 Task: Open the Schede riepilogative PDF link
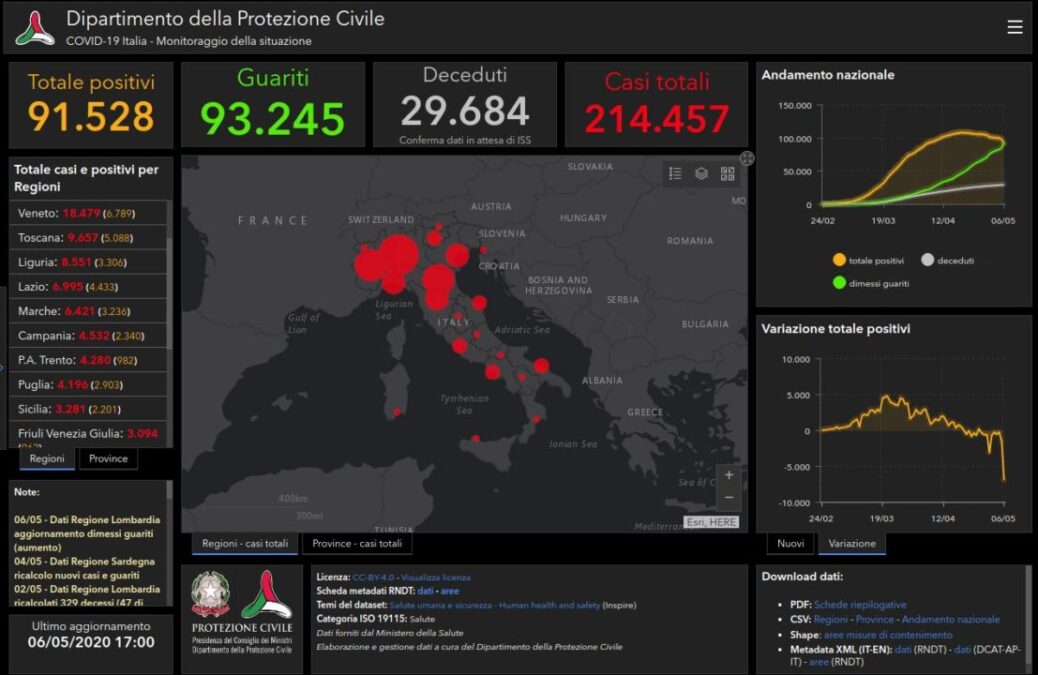click(860, 604)
